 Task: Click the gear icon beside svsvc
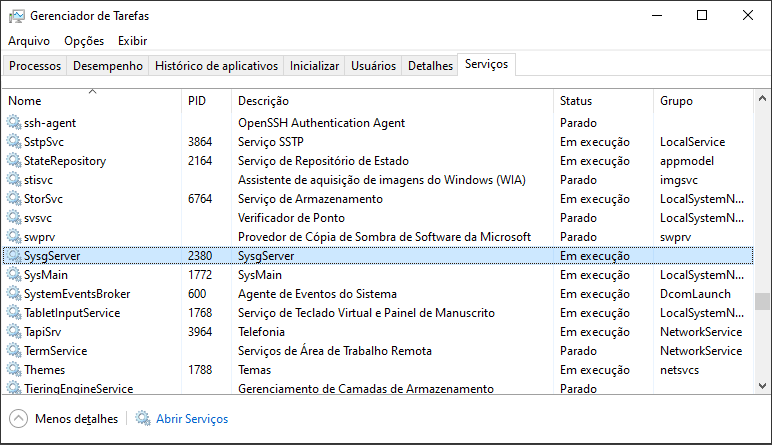14,218
